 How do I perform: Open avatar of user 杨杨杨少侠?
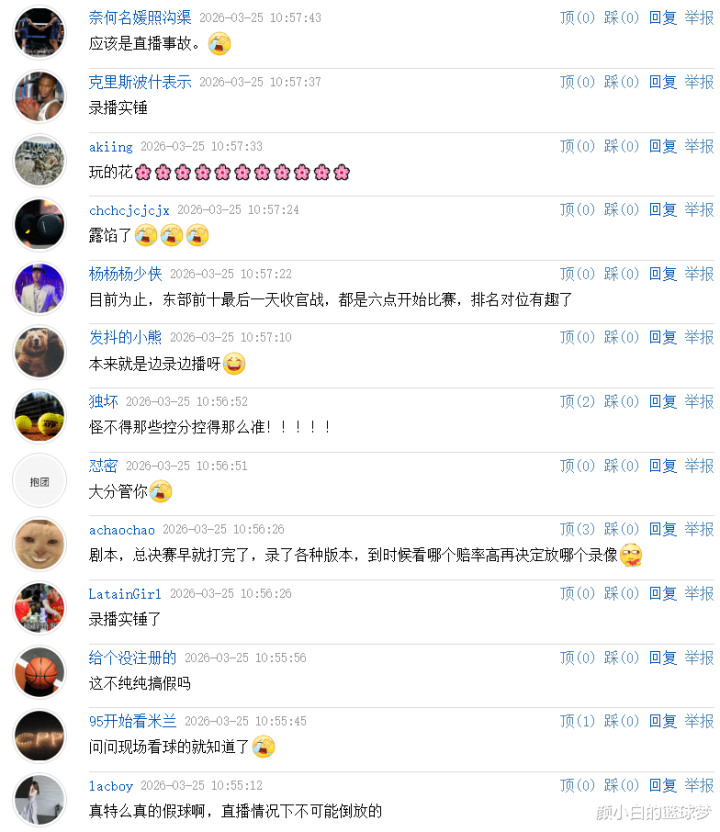(39, 289)
